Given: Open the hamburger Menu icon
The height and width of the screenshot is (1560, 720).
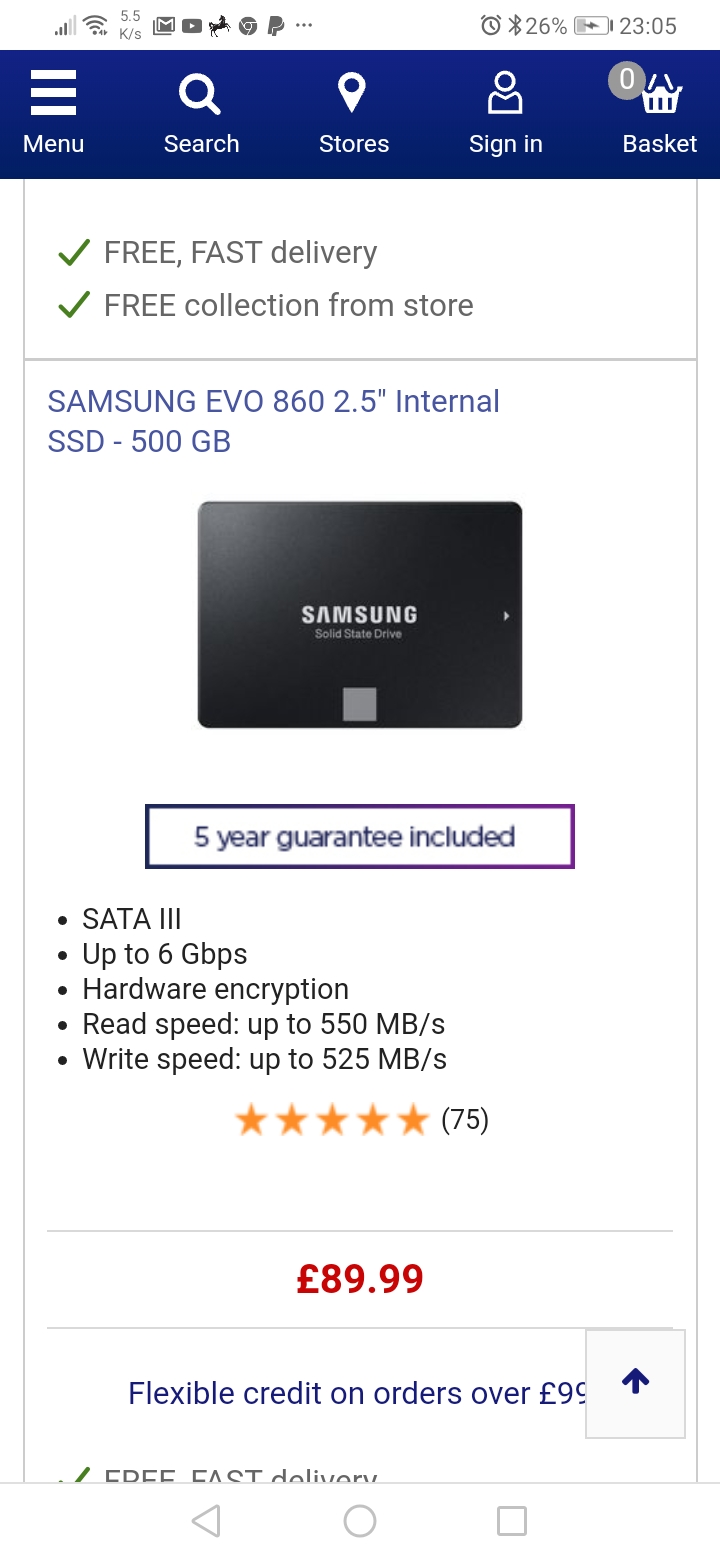Looking at the screenshot, I should click(53, 96).
